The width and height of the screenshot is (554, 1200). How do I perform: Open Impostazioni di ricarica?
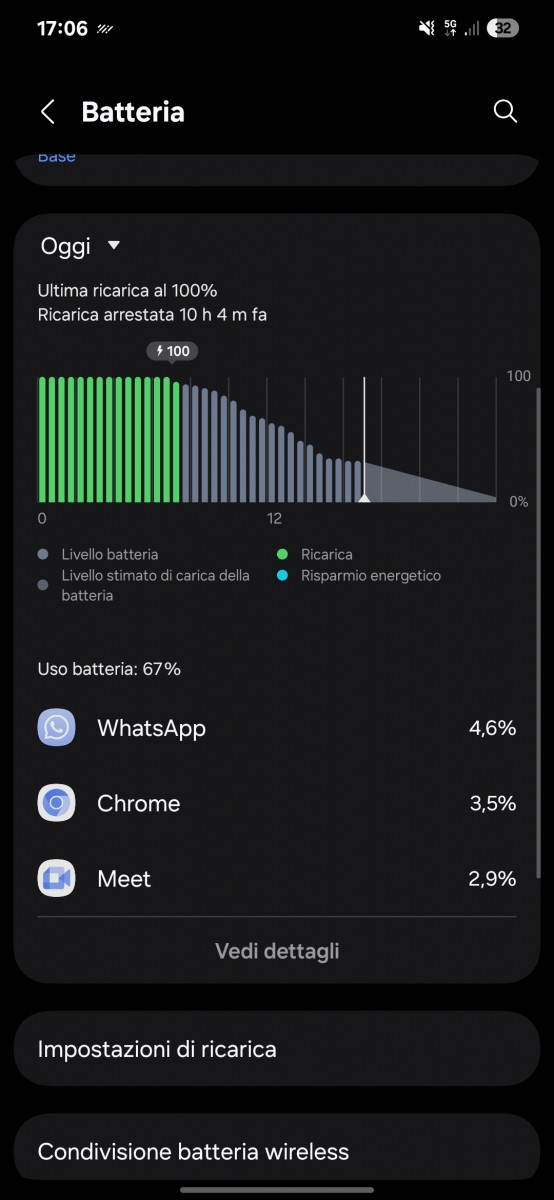pyautogui.click(x=277, y=1049)
